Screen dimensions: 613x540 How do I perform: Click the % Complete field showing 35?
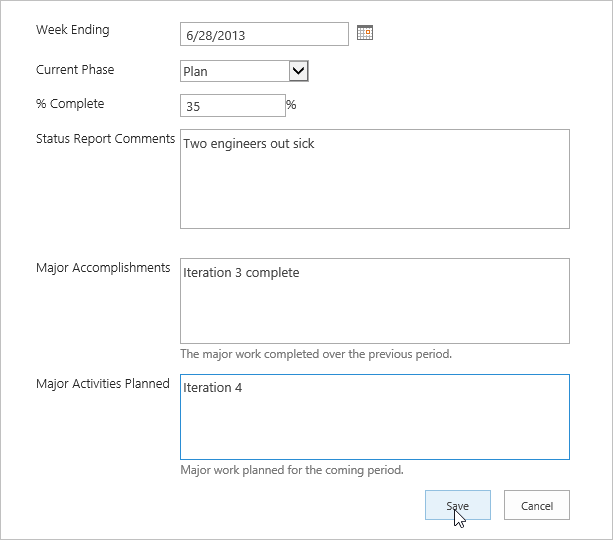(232, 106)
